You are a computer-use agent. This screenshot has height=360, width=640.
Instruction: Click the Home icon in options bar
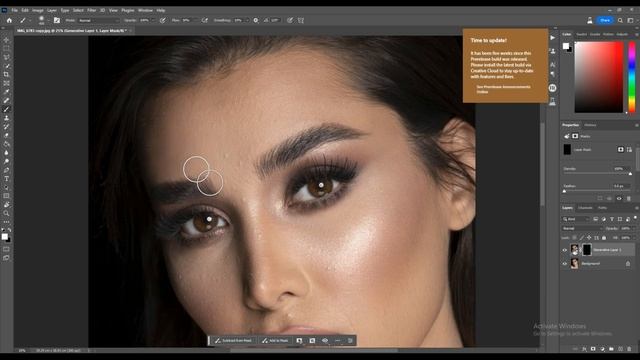click(9, 20)
